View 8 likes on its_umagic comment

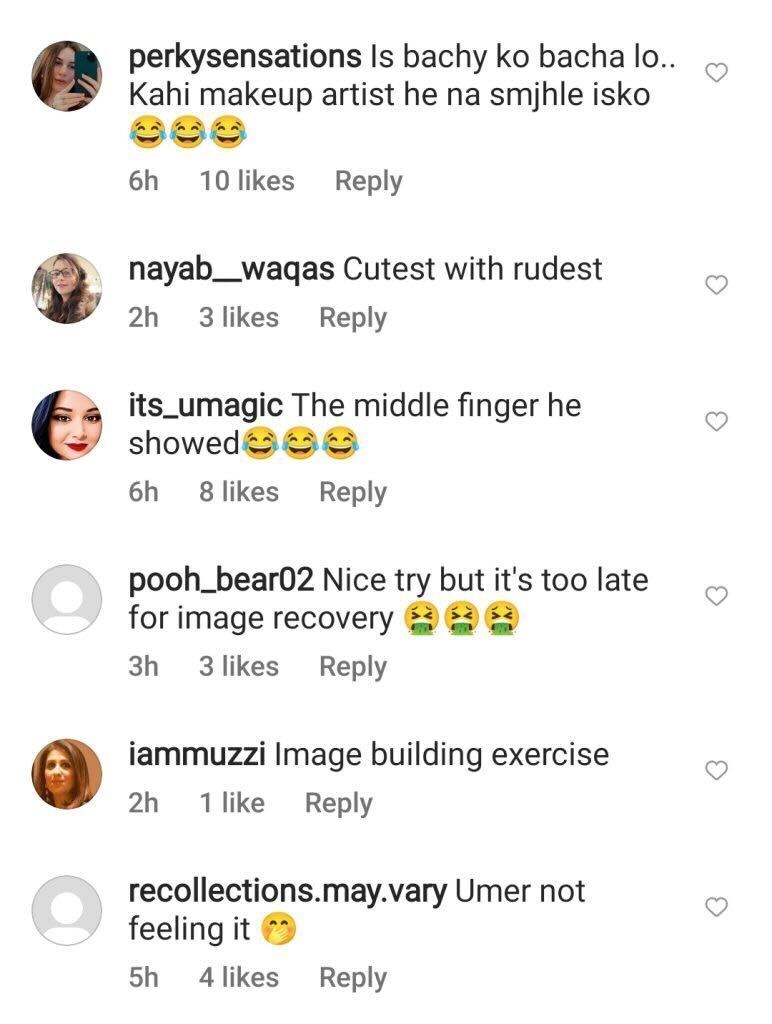239,492
